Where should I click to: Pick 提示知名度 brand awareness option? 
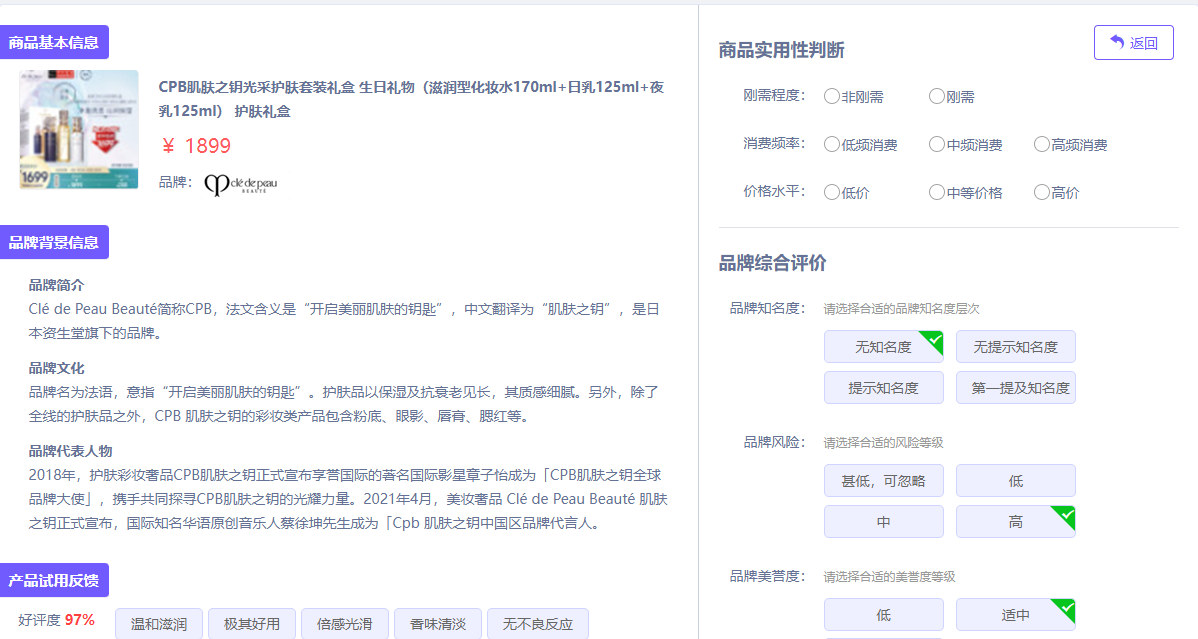click(x=883, y=388)
